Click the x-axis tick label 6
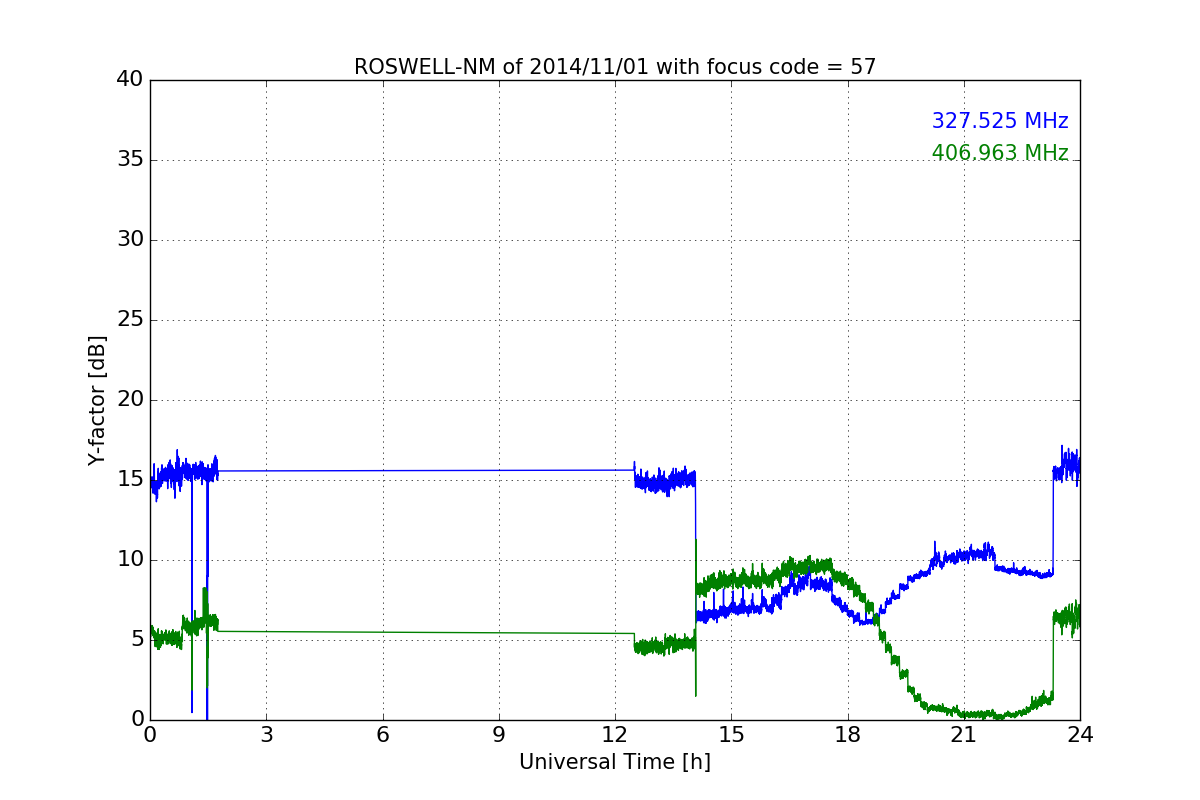1200x800 pixels. click(x=383, y=735)
